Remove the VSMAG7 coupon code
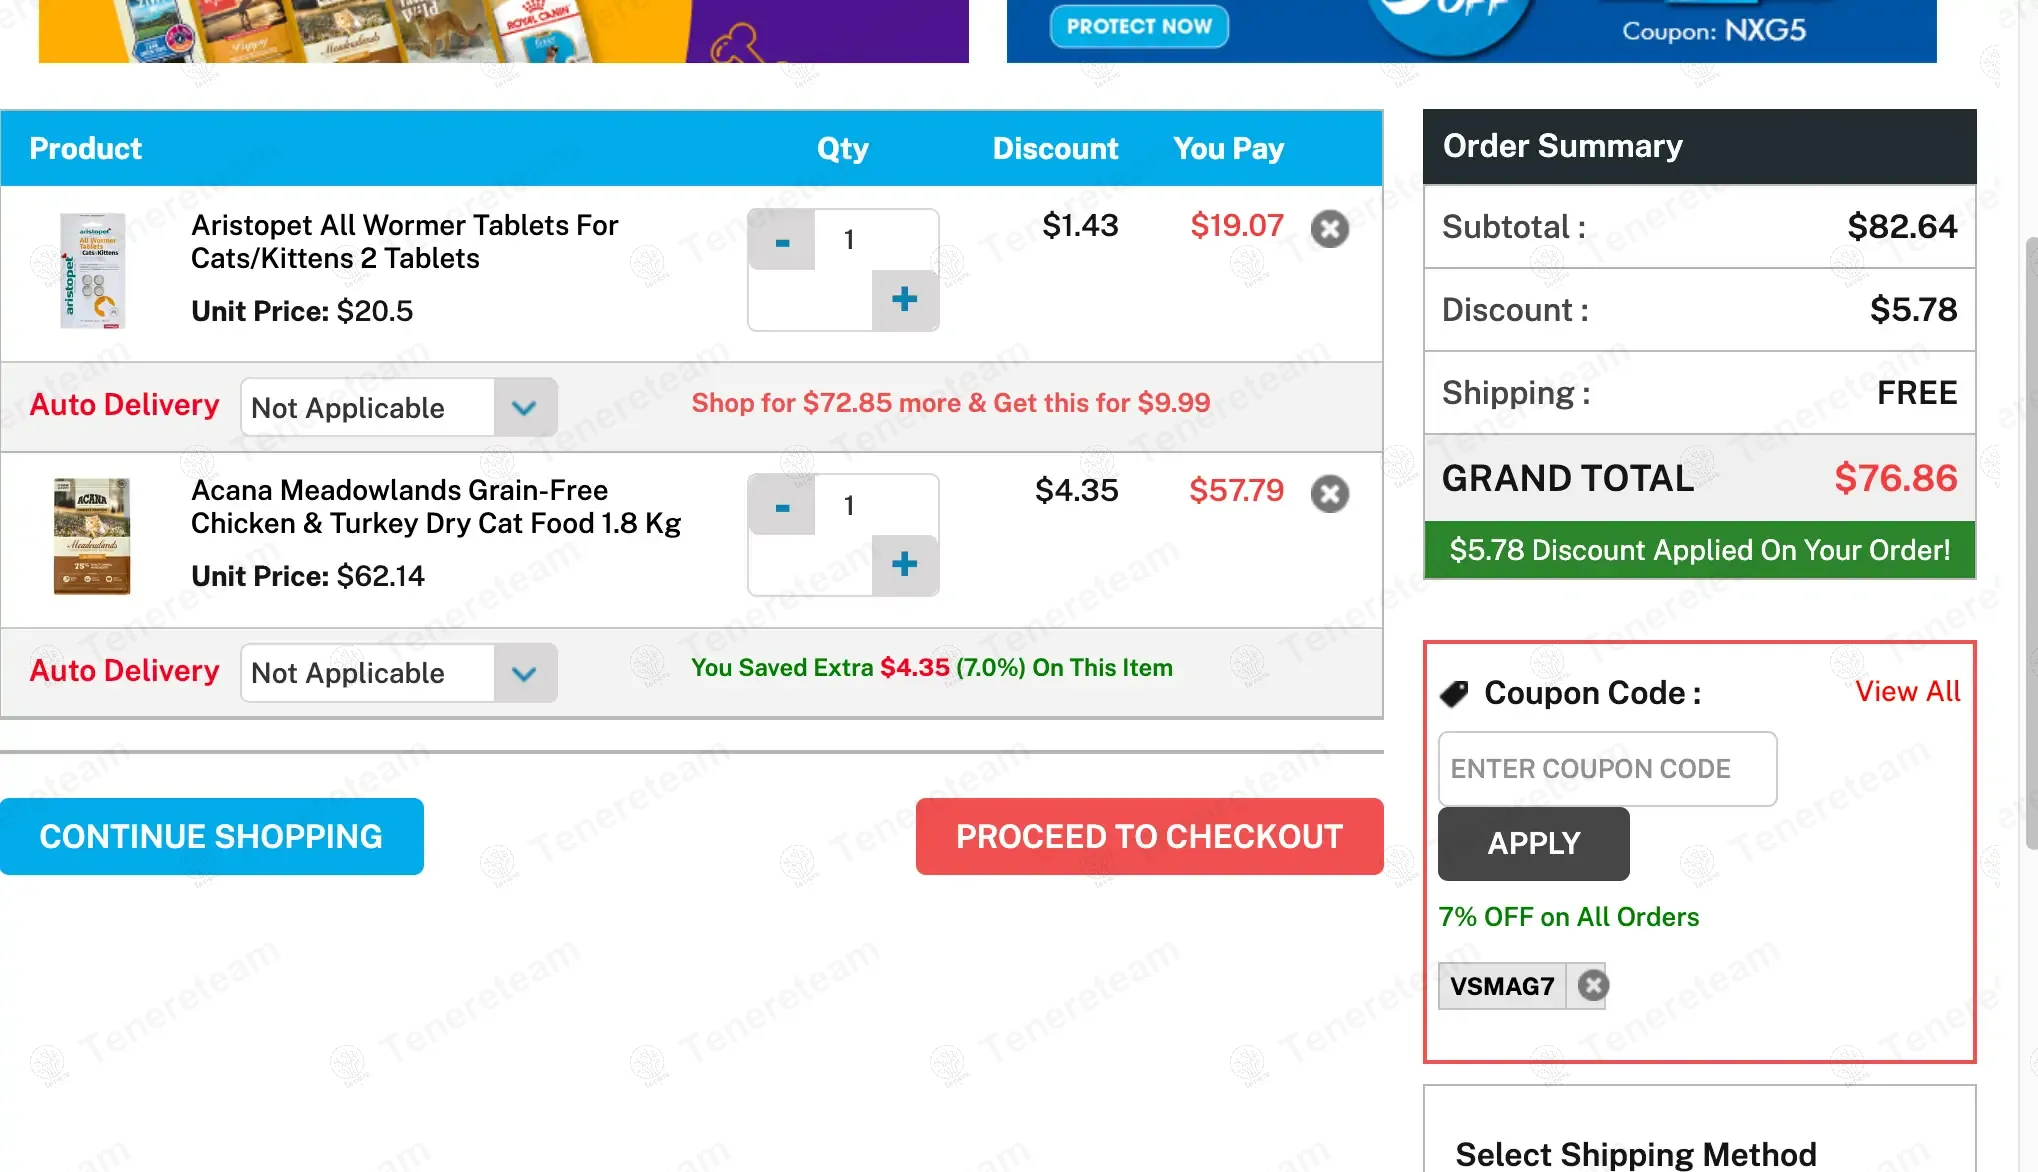The image size is (2038, 1172). click(1593, 986)
